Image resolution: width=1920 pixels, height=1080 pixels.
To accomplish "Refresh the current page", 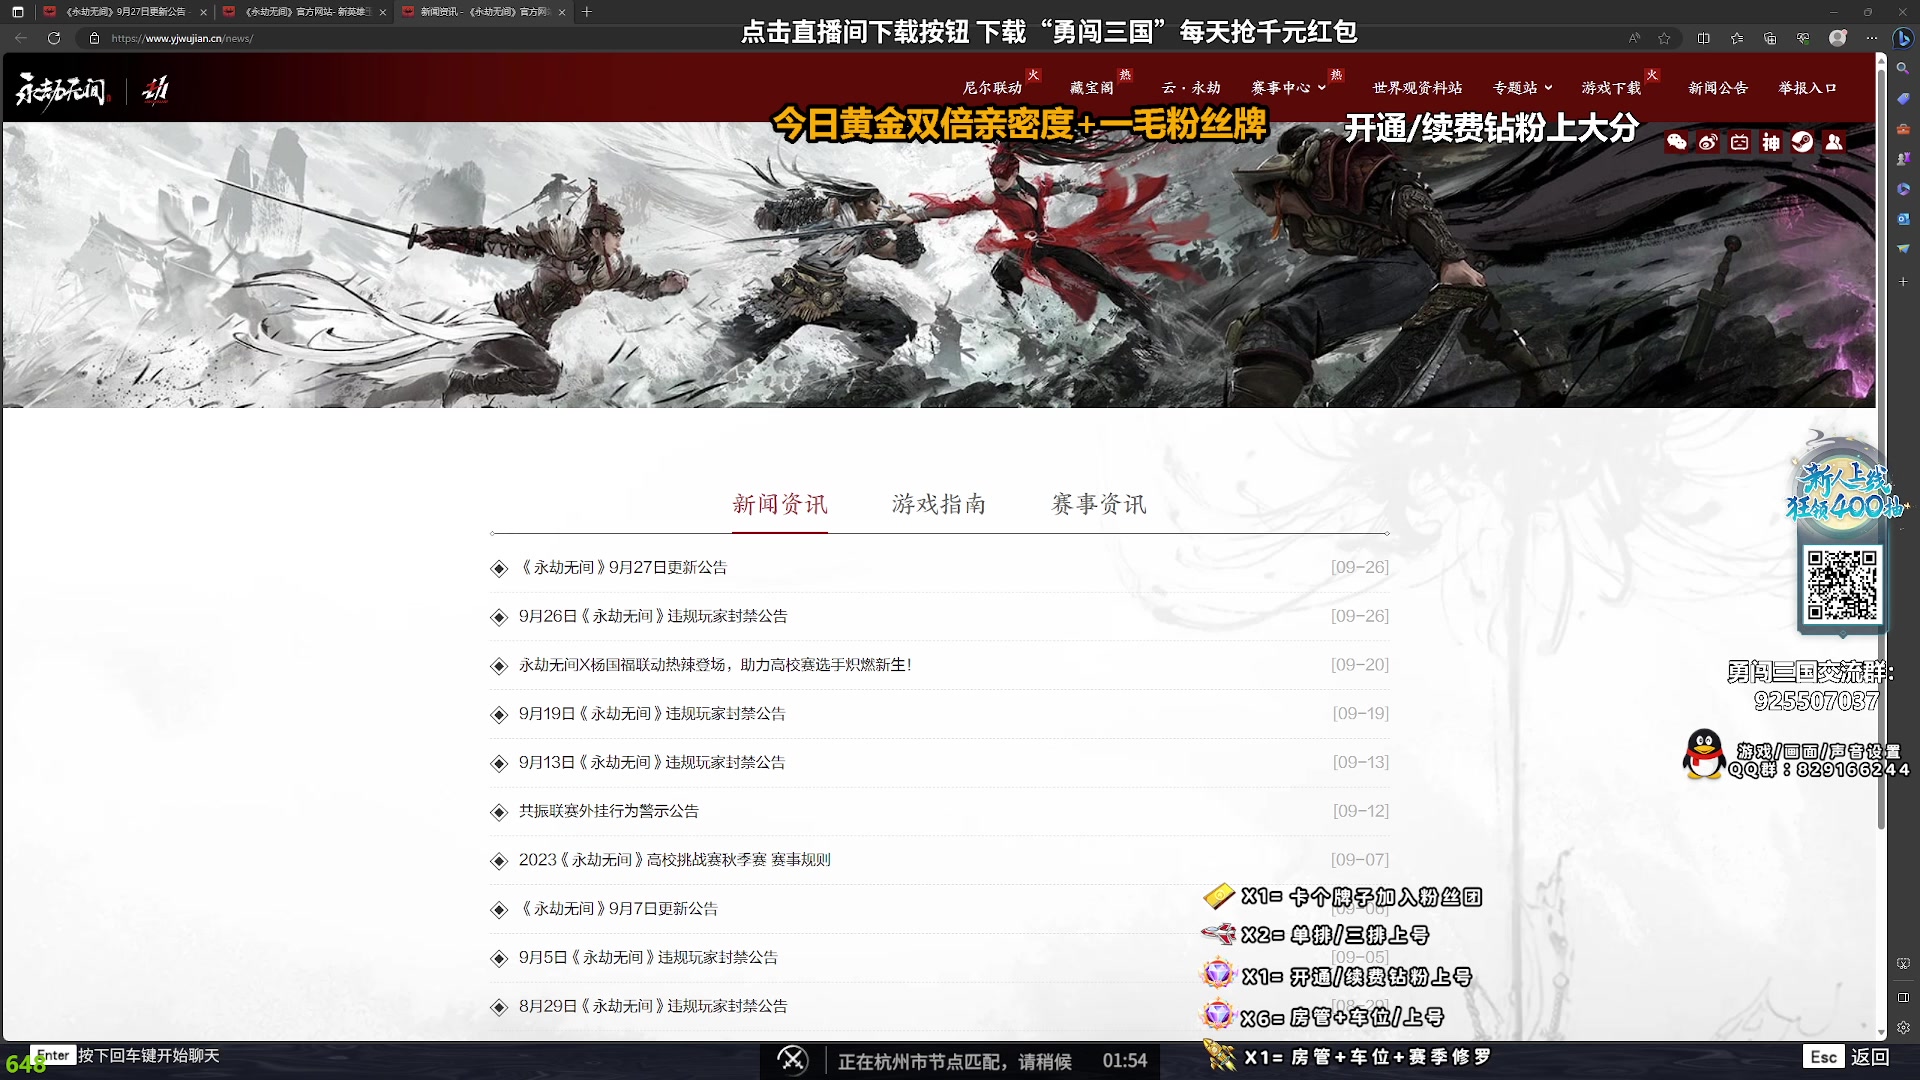I will (54, 38).
